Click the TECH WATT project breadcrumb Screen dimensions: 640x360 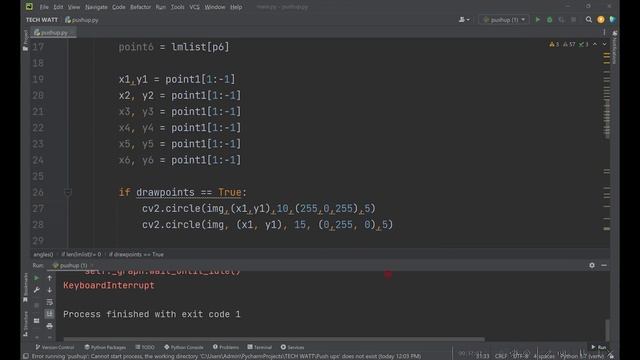tap(42, 20)
